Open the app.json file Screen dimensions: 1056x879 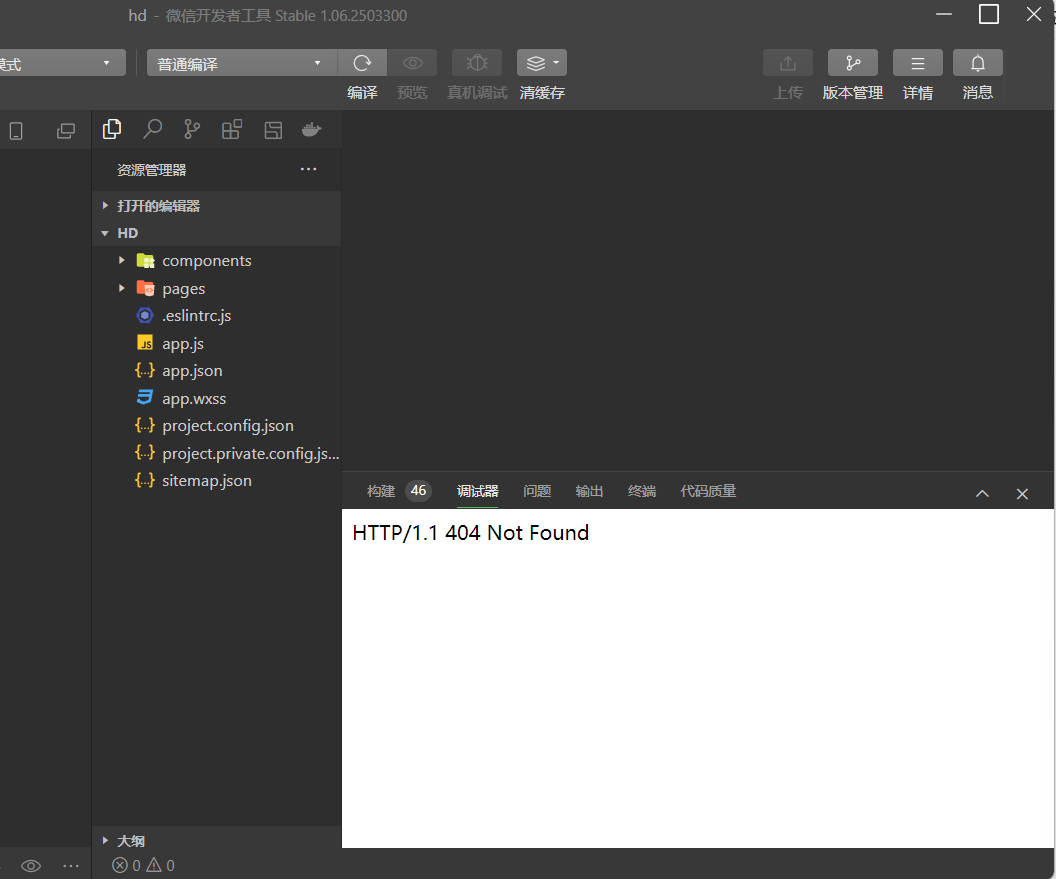216,371
